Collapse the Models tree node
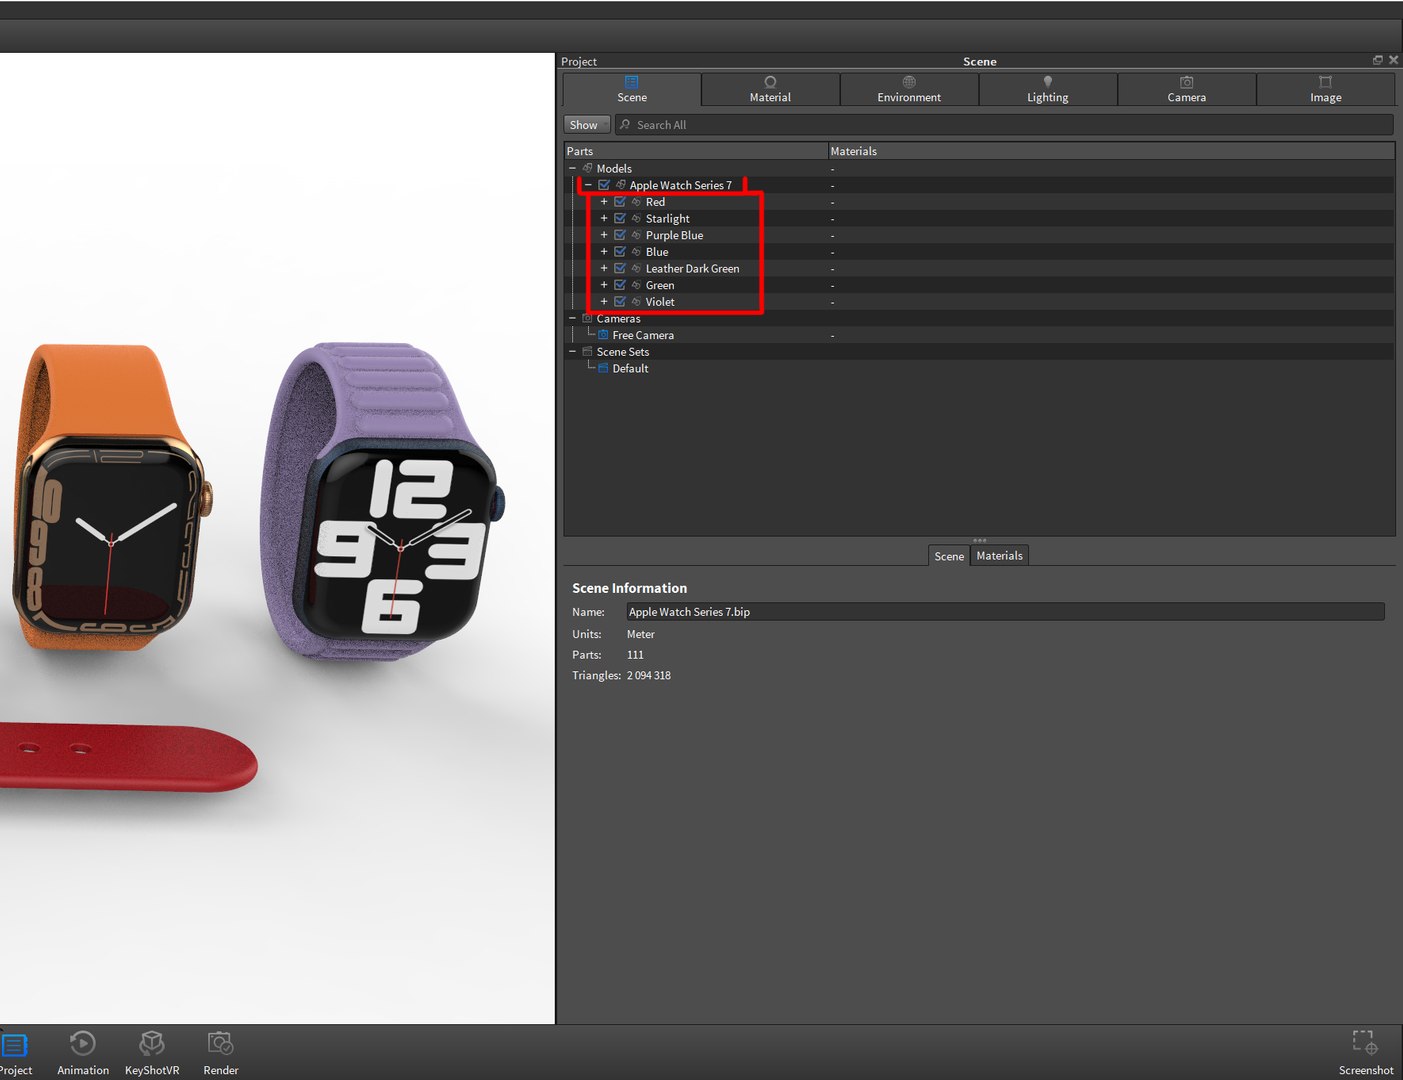Image resolution: width=1403 pixels, height=1080 pixels. [572, 168]
